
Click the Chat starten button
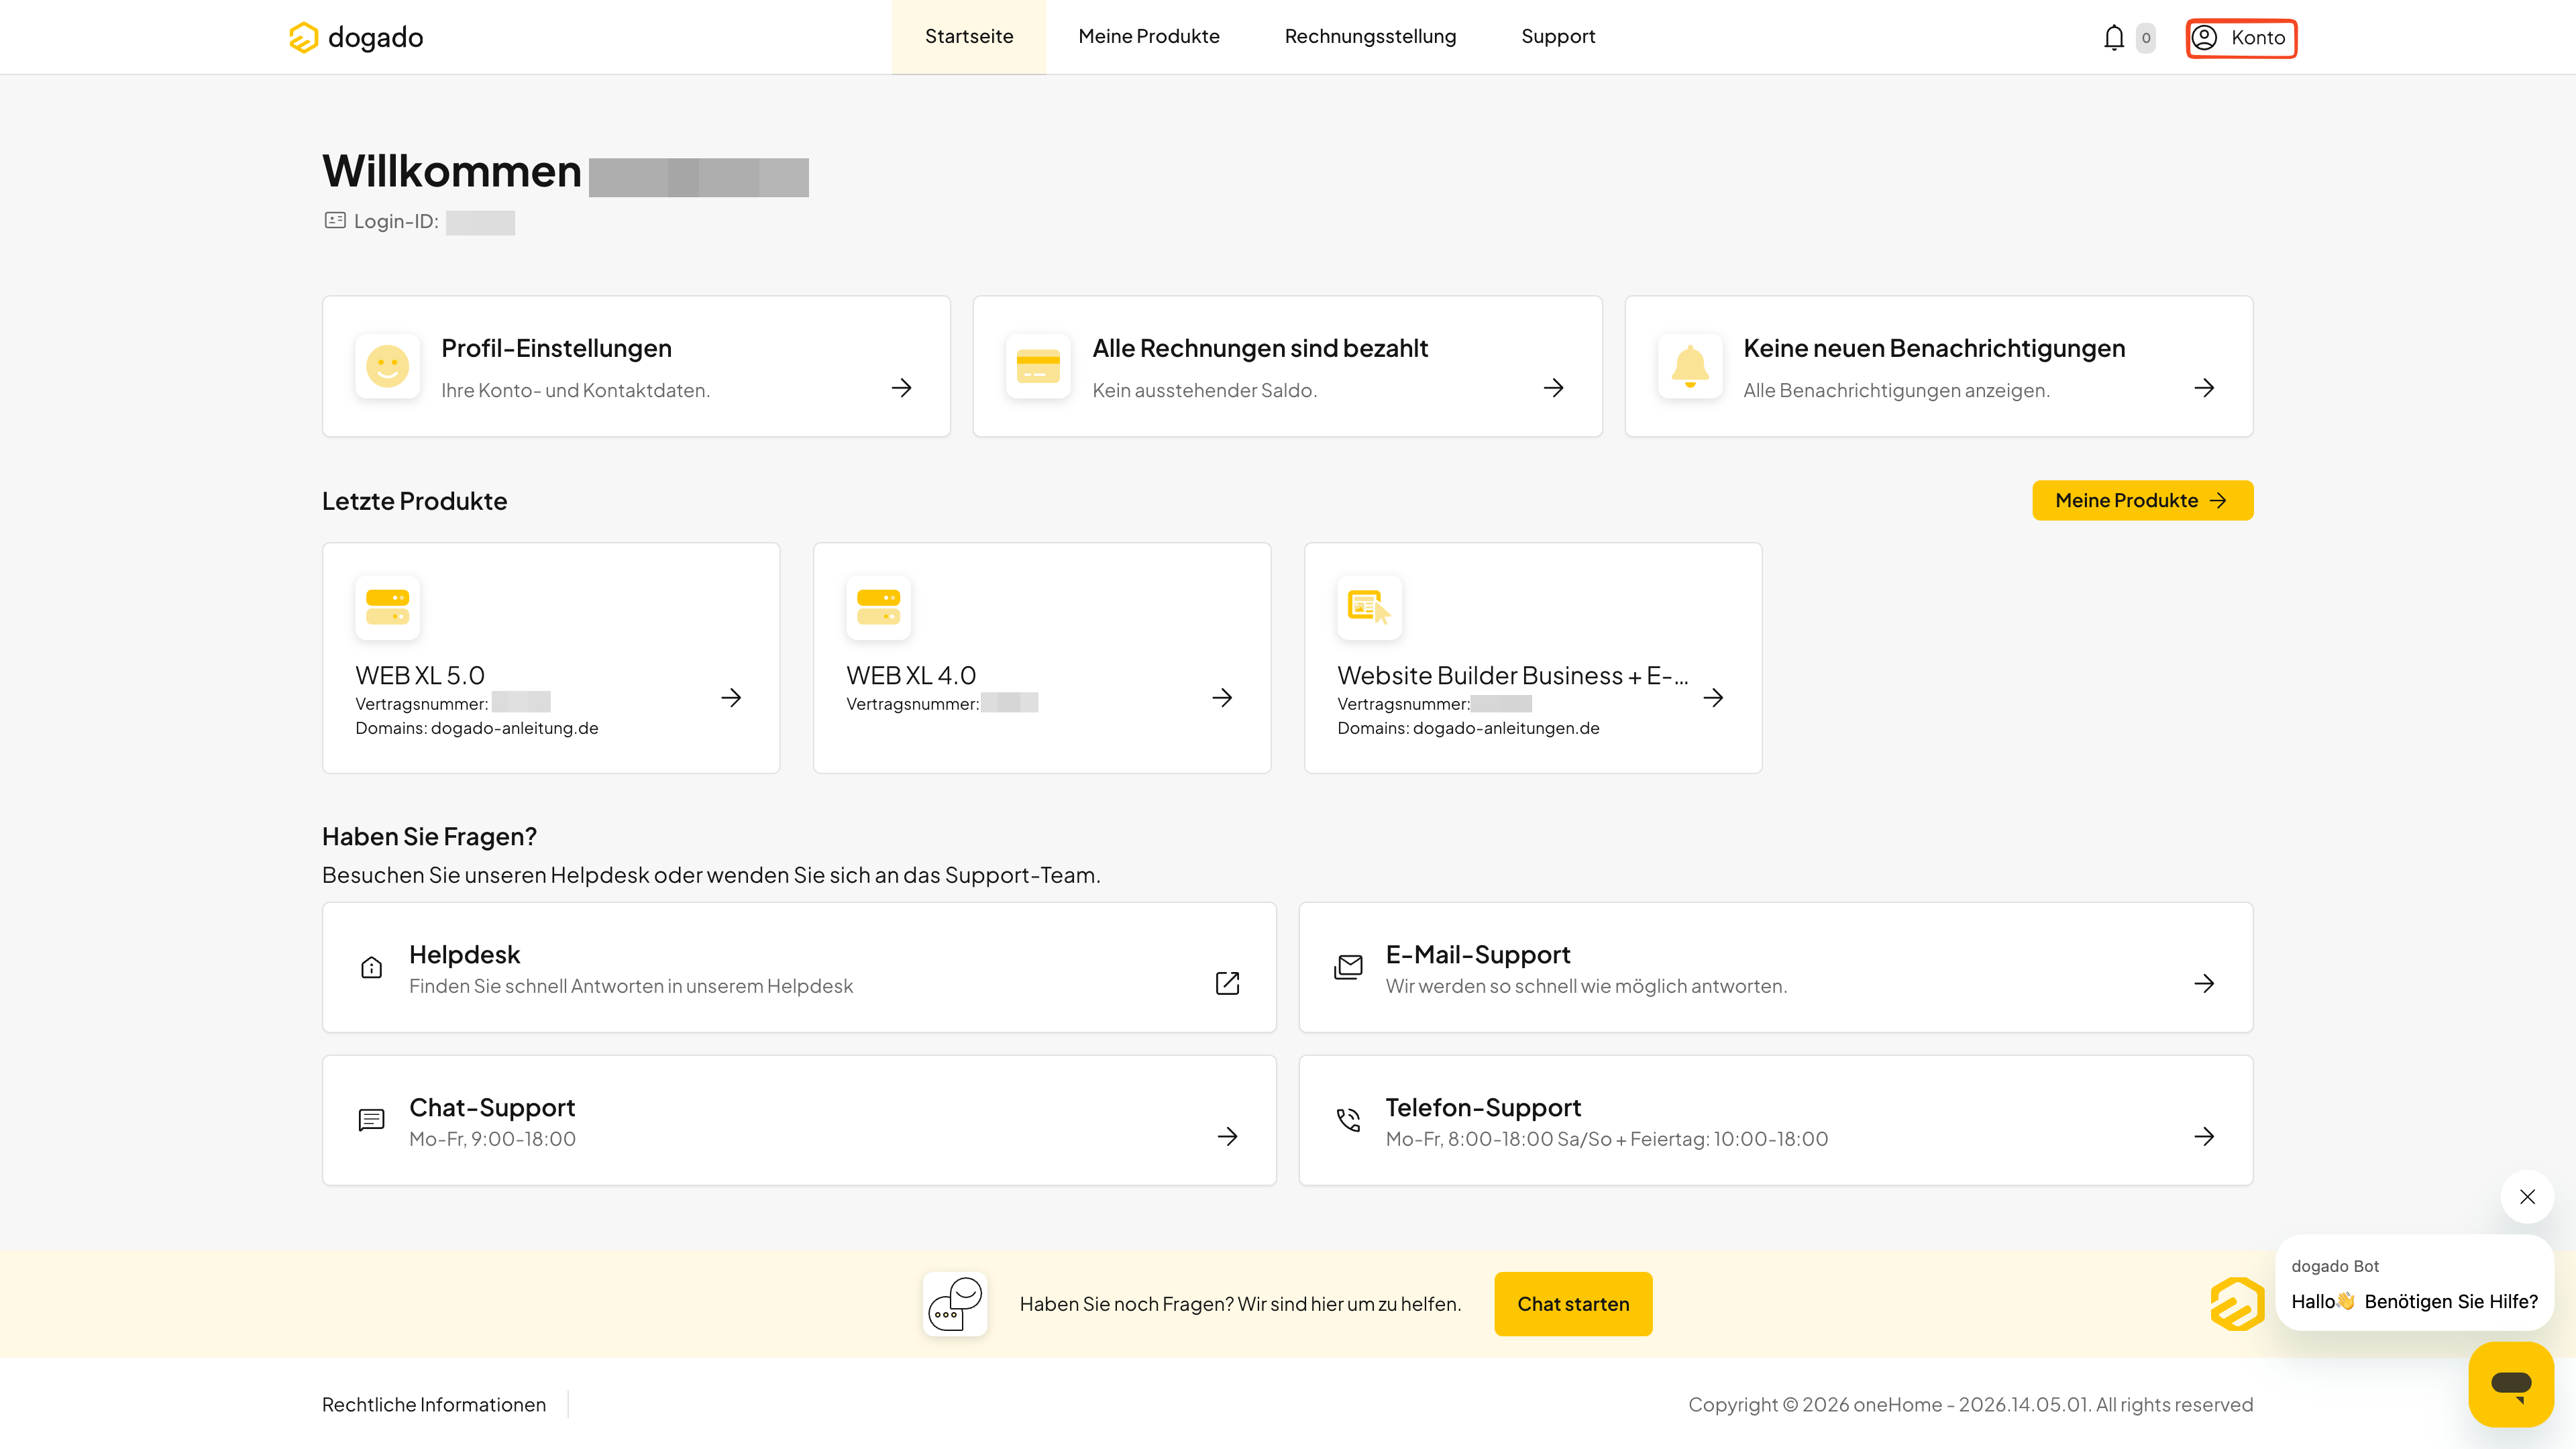pyautogui.click(x=1573, y=1304)
